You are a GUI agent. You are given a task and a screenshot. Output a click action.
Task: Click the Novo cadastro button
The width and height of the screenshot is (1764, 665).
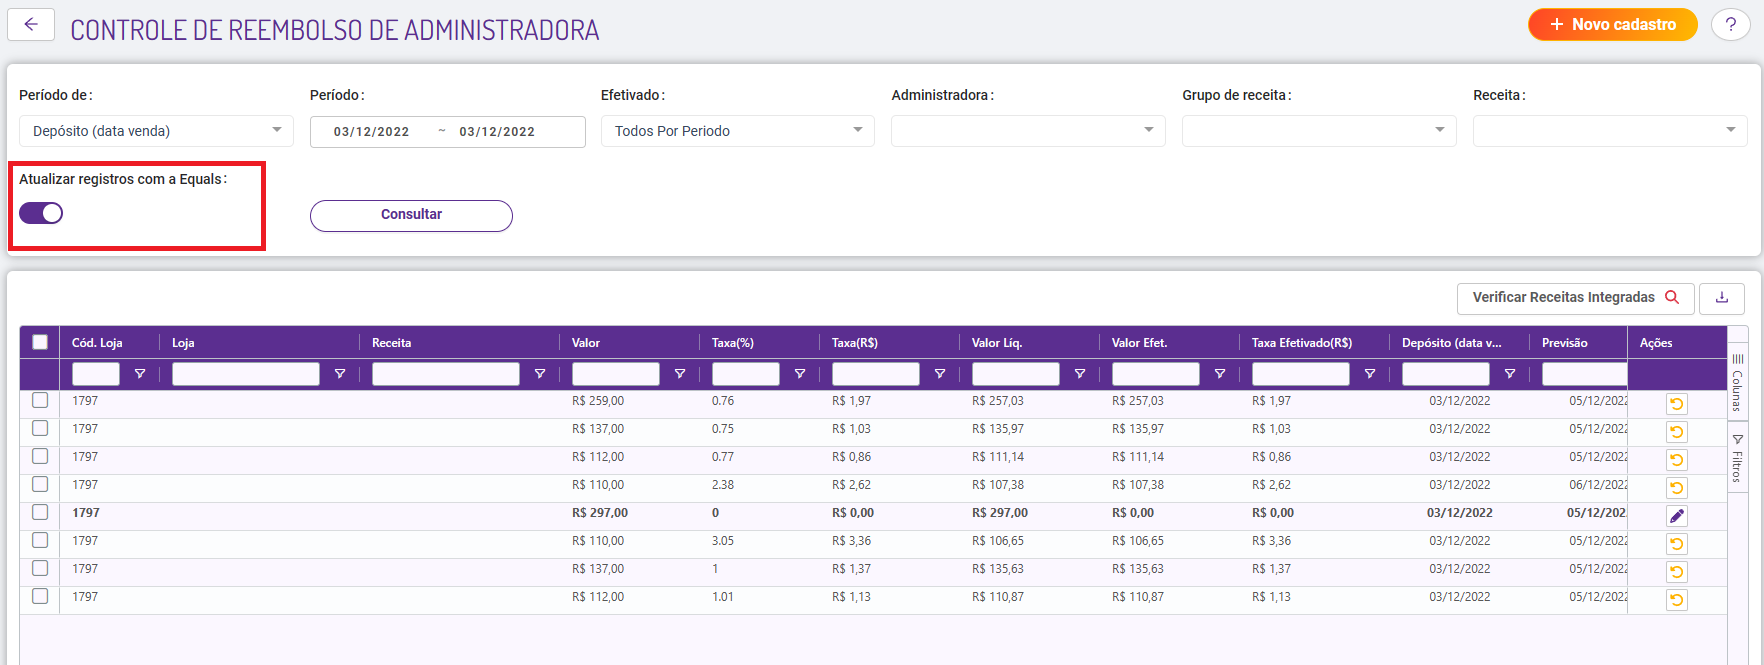point(1612,25)
